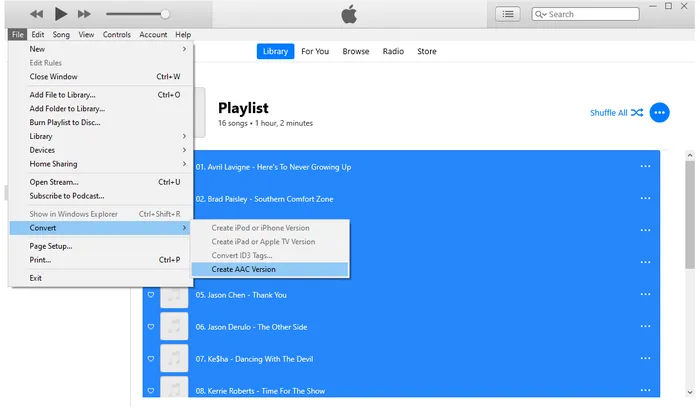Image resolution: width=700 pixels, height=407 pixels.
Task: Open the list view icon beside search
Action: 508,14
